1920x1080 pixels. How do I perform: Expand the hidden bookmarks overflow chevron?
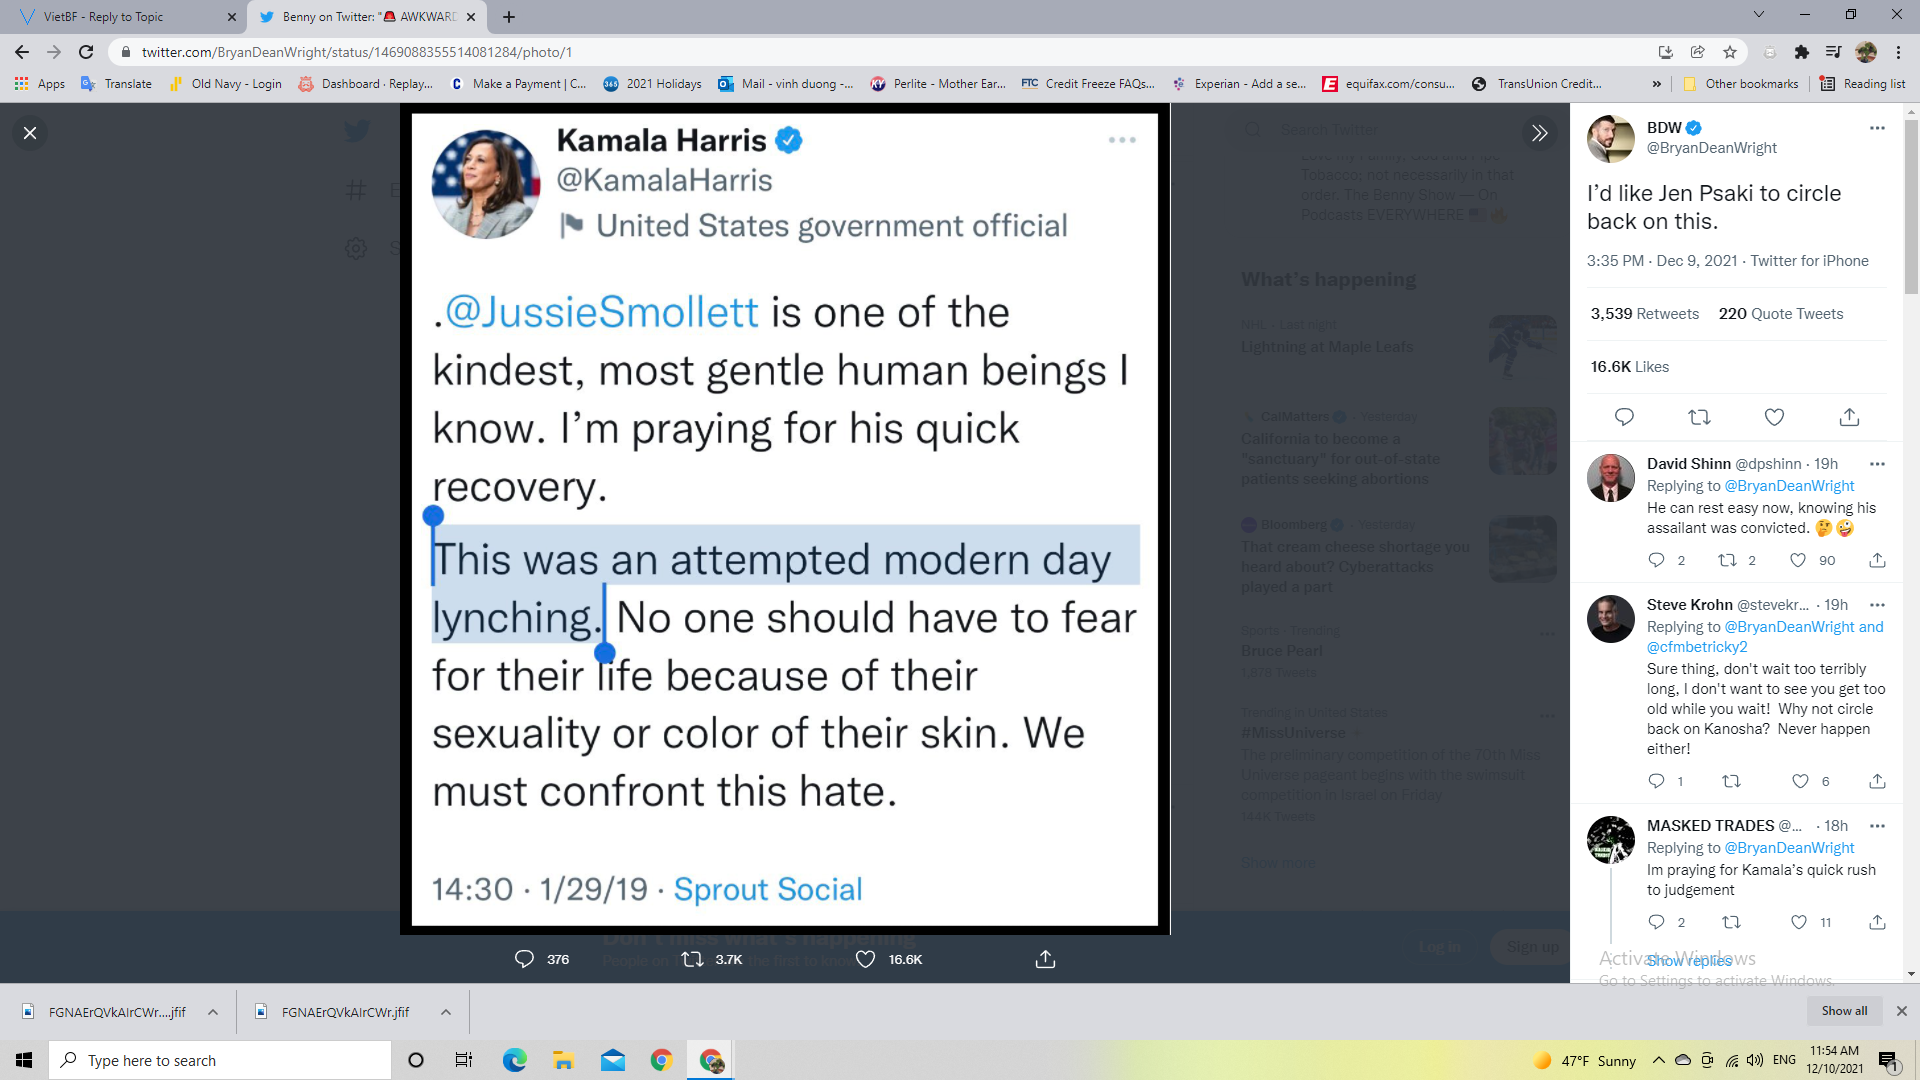1656,84
